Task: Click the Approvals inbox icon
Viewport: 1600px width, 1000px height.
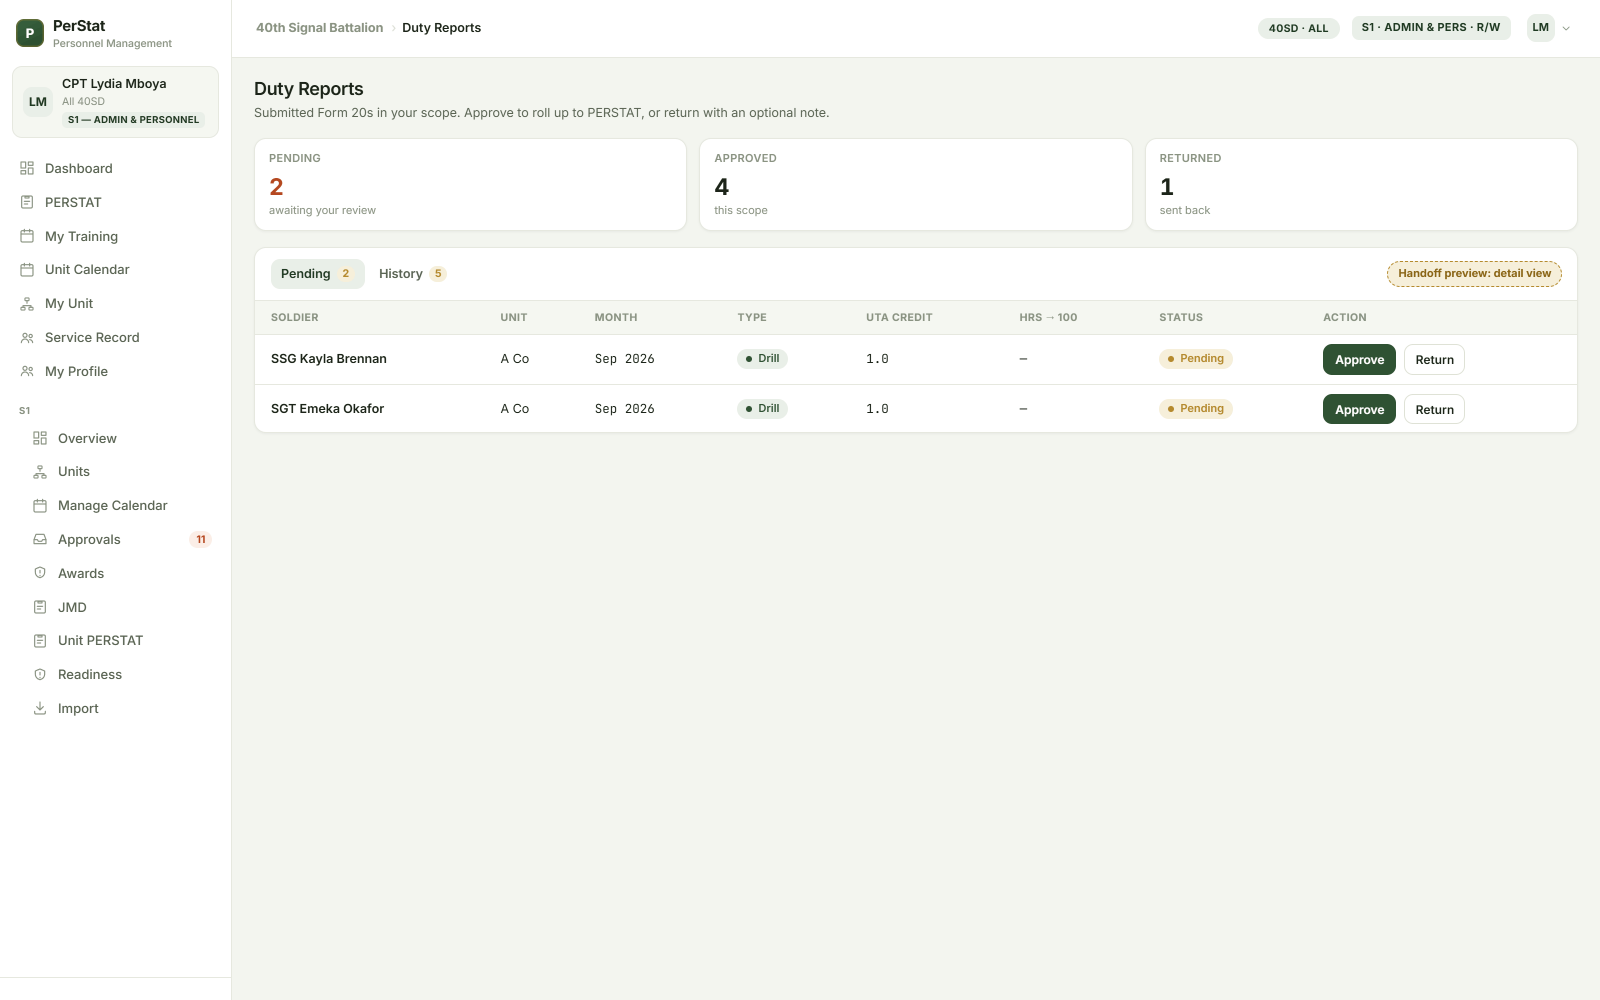Action: click(x=40, y=539)
